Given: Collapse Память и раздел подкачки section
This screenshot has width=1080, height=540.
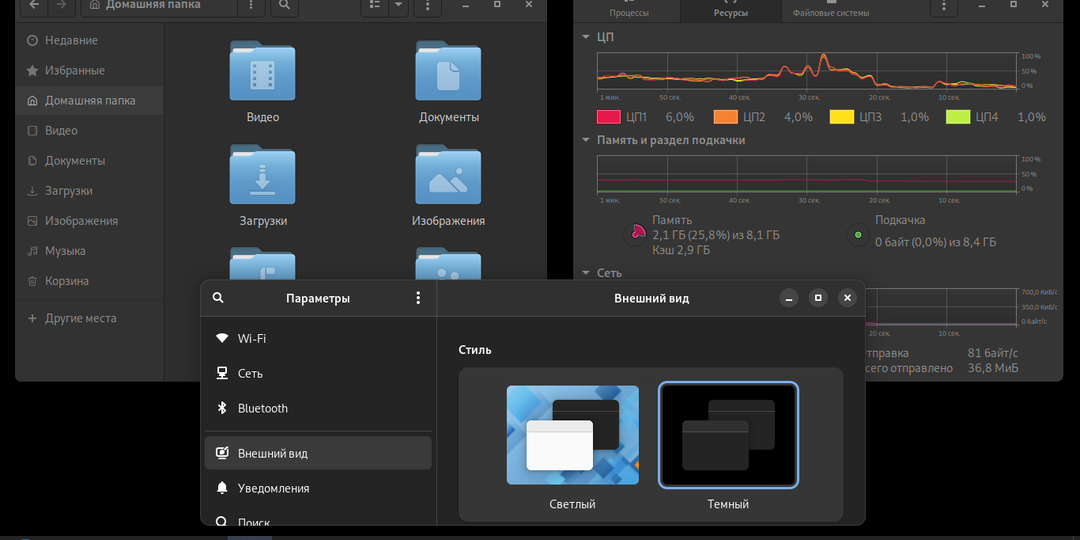Looking at the screenshot, I should [x=585, y=140].
